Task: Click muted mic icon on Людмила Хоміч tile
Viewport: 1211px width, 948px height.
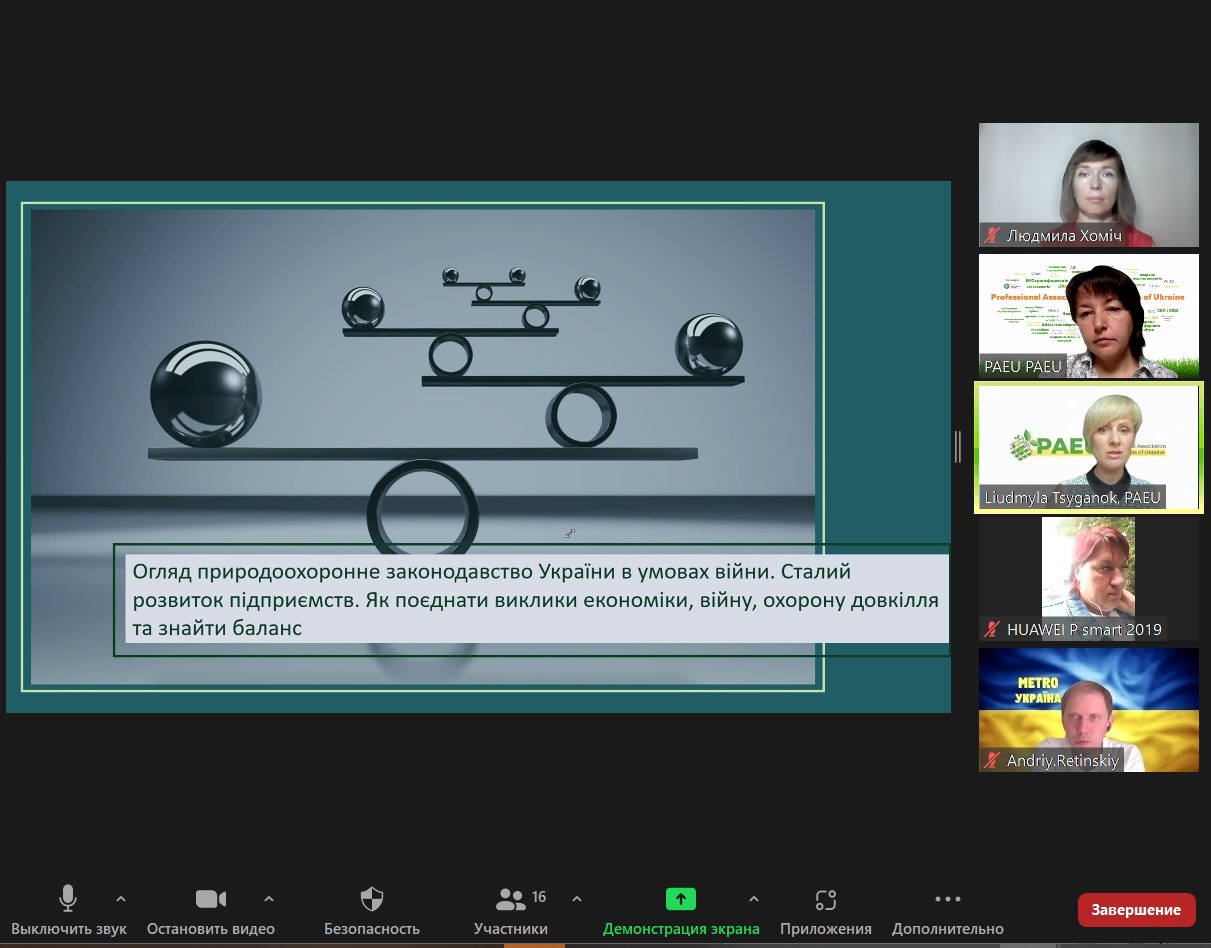Action: coord(992,236)
